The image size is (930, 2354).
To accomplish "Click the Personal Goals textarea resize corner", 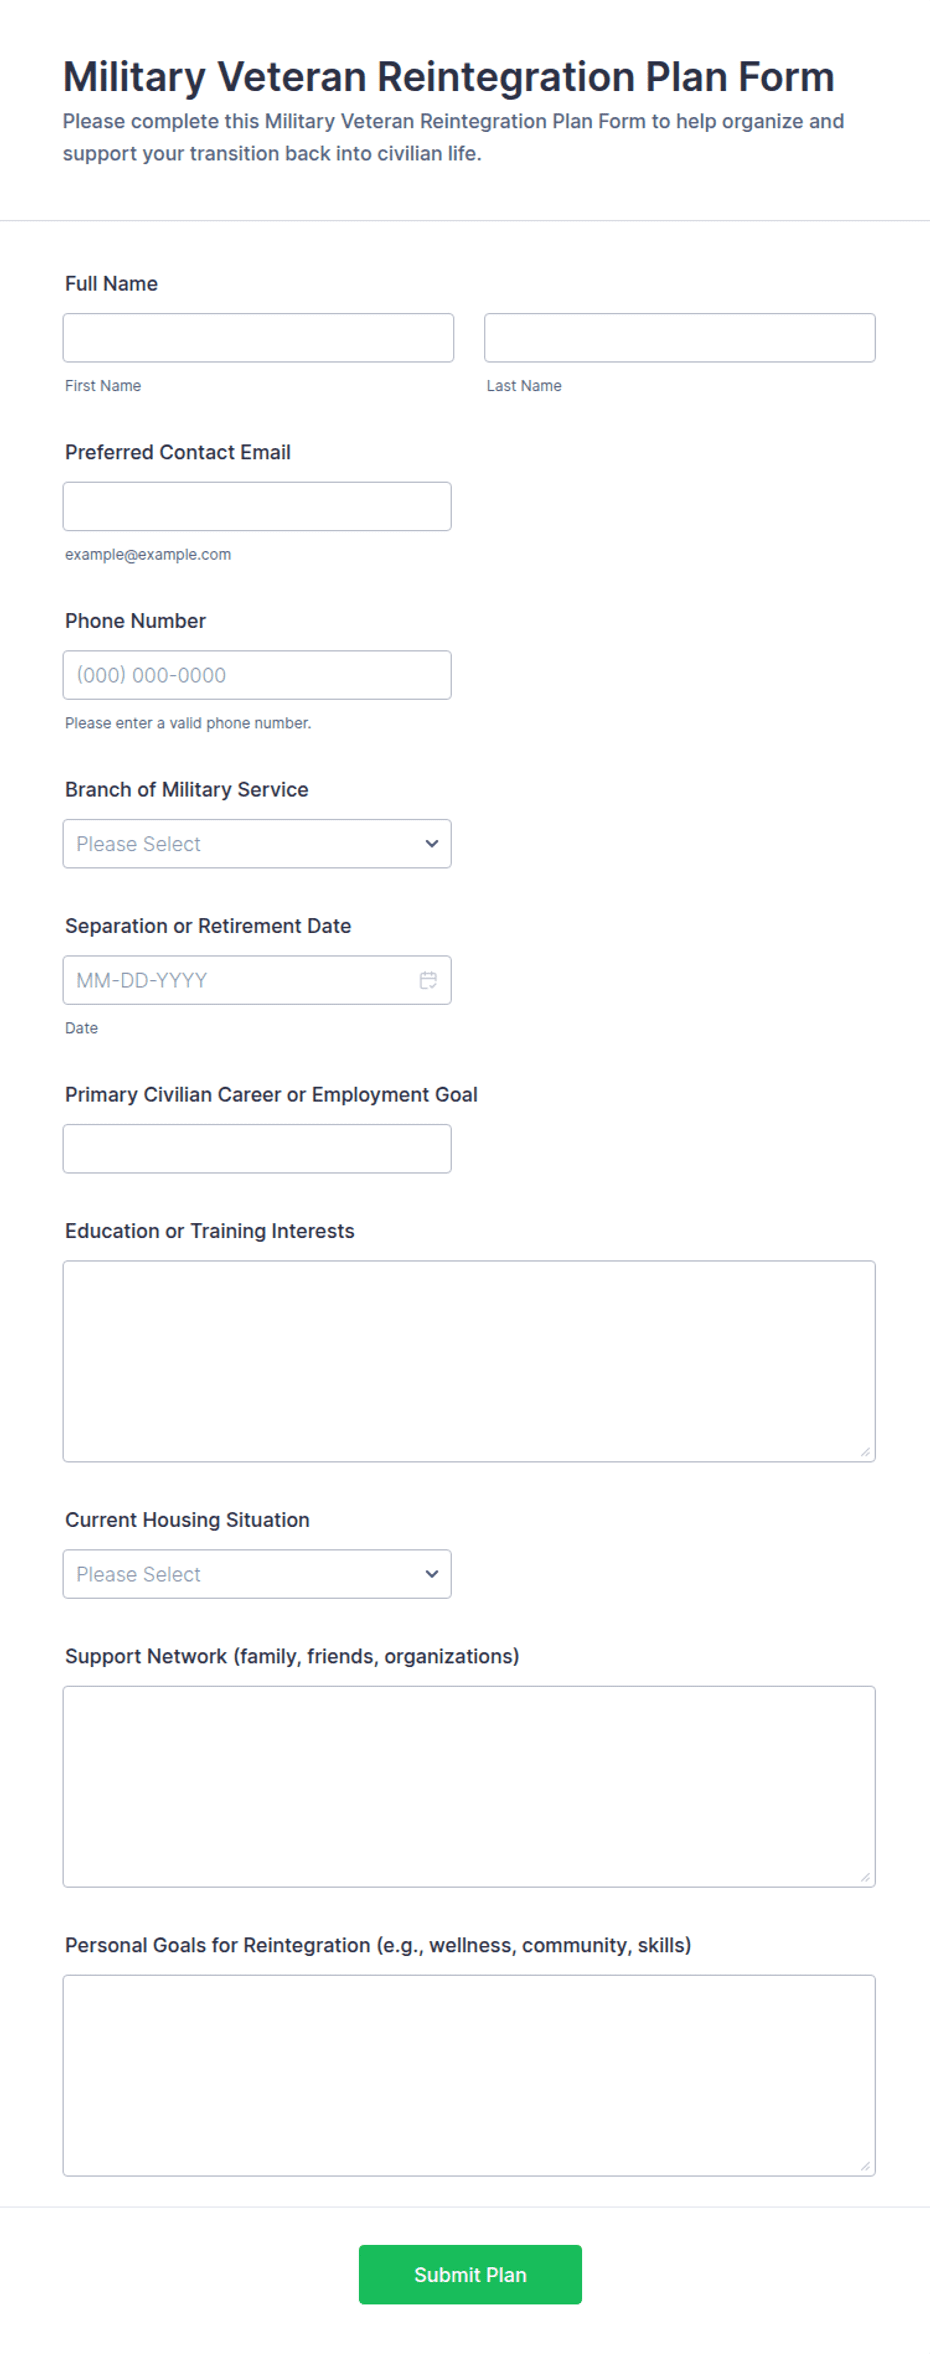I will pyautogui.click(x=865, y=2166).
